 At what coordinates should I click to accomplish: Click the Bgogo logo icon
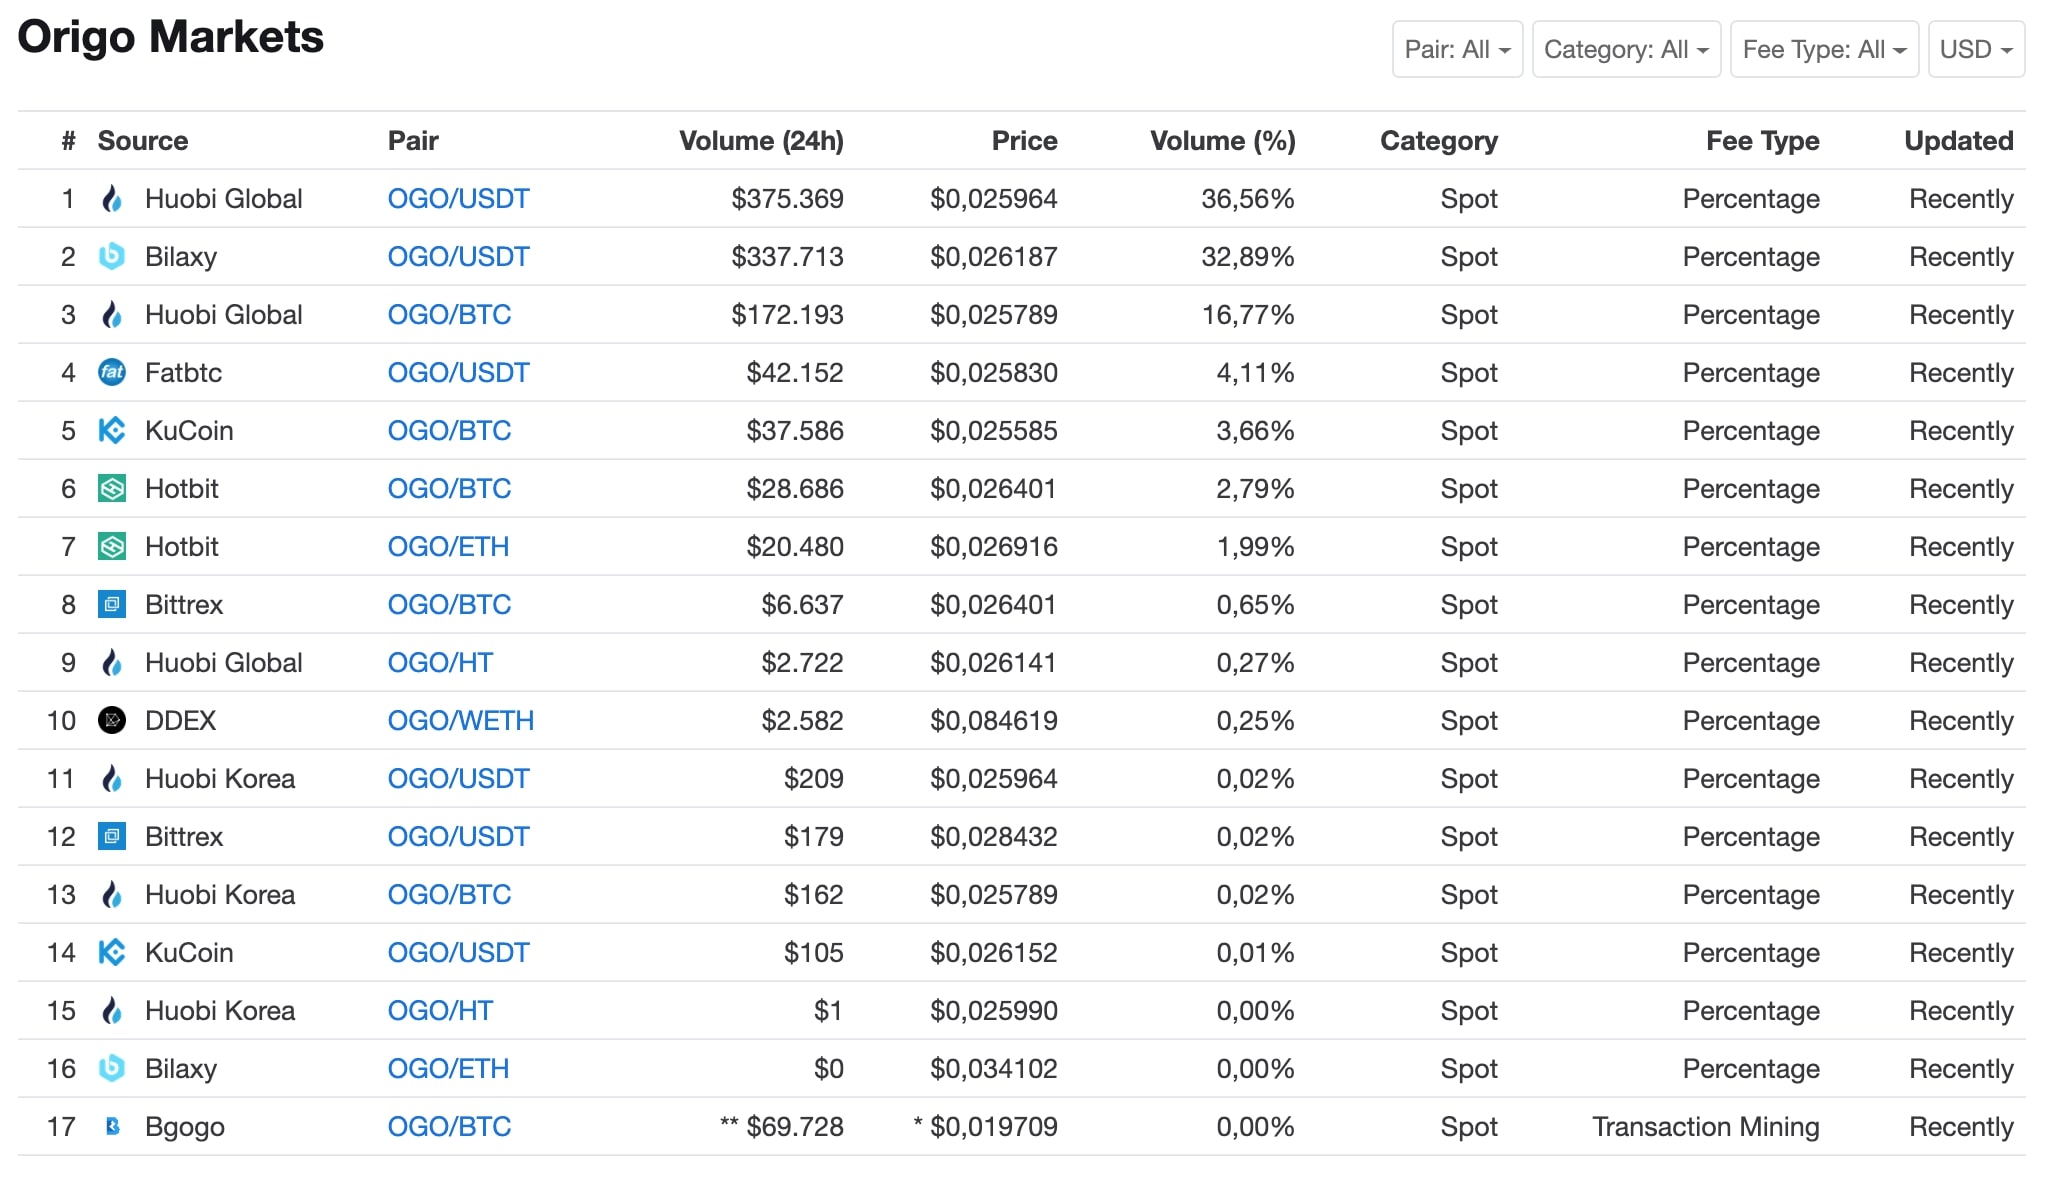coord(112,1127)
